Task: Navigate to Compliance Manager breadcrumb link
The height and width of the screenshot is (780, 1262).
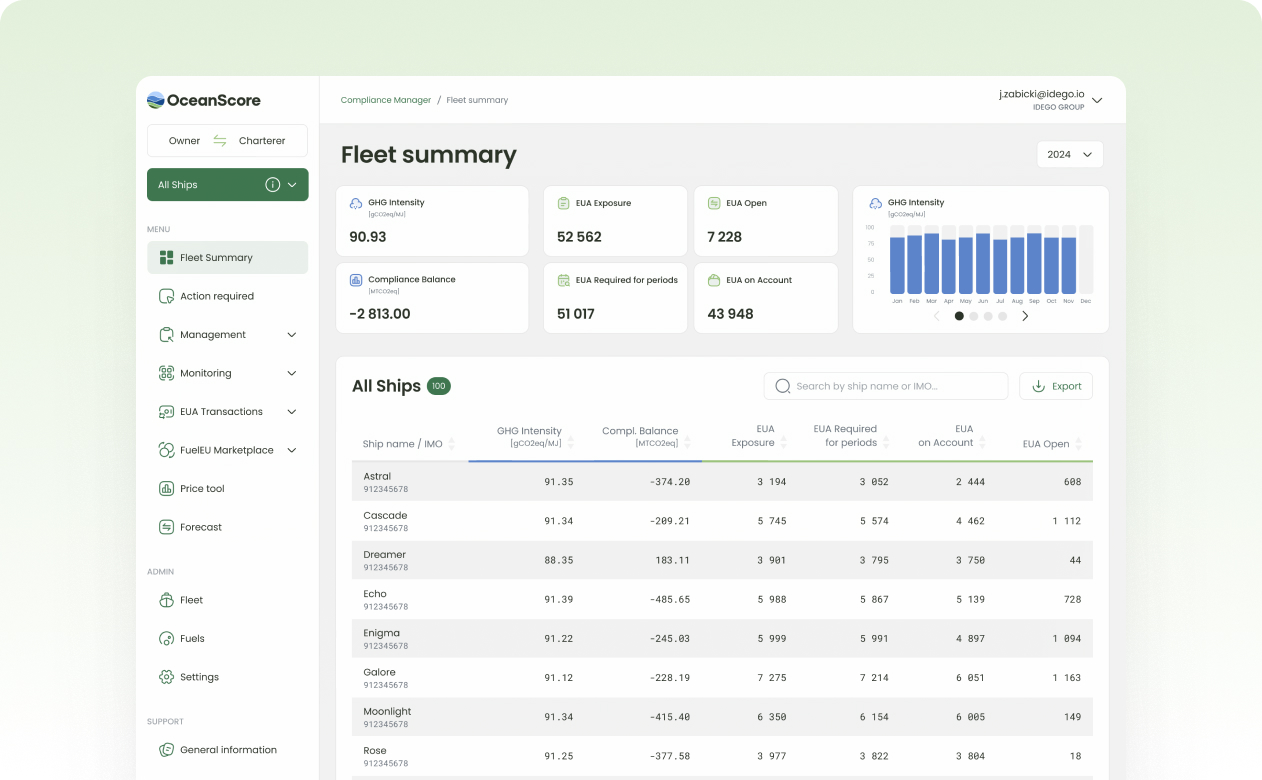Action: 385,100
